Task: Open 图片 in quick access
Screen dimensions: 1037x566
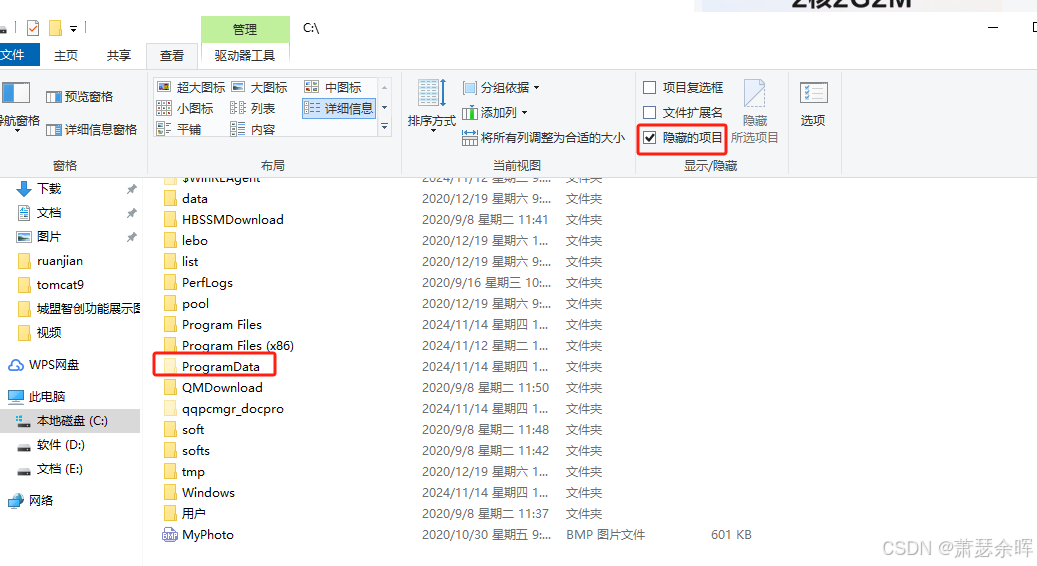Action: coord(49,237)
